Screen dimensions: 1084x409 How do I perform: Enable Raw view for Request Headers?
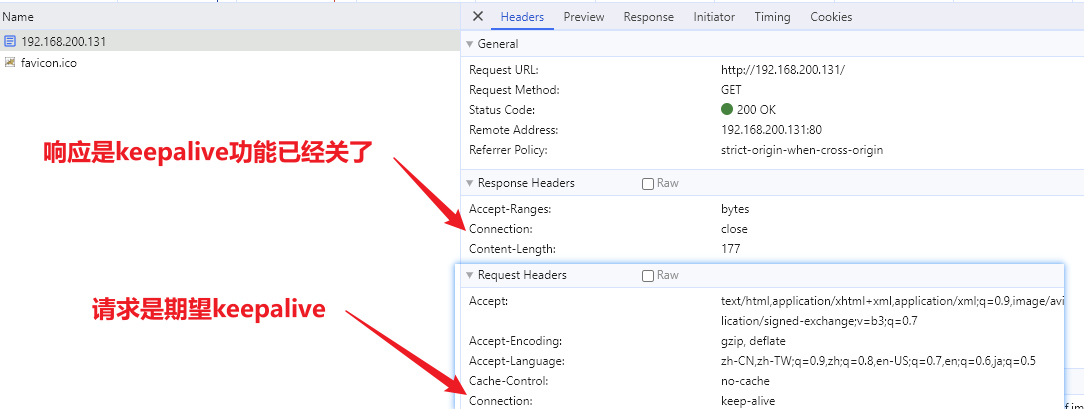tap(648, 276)
